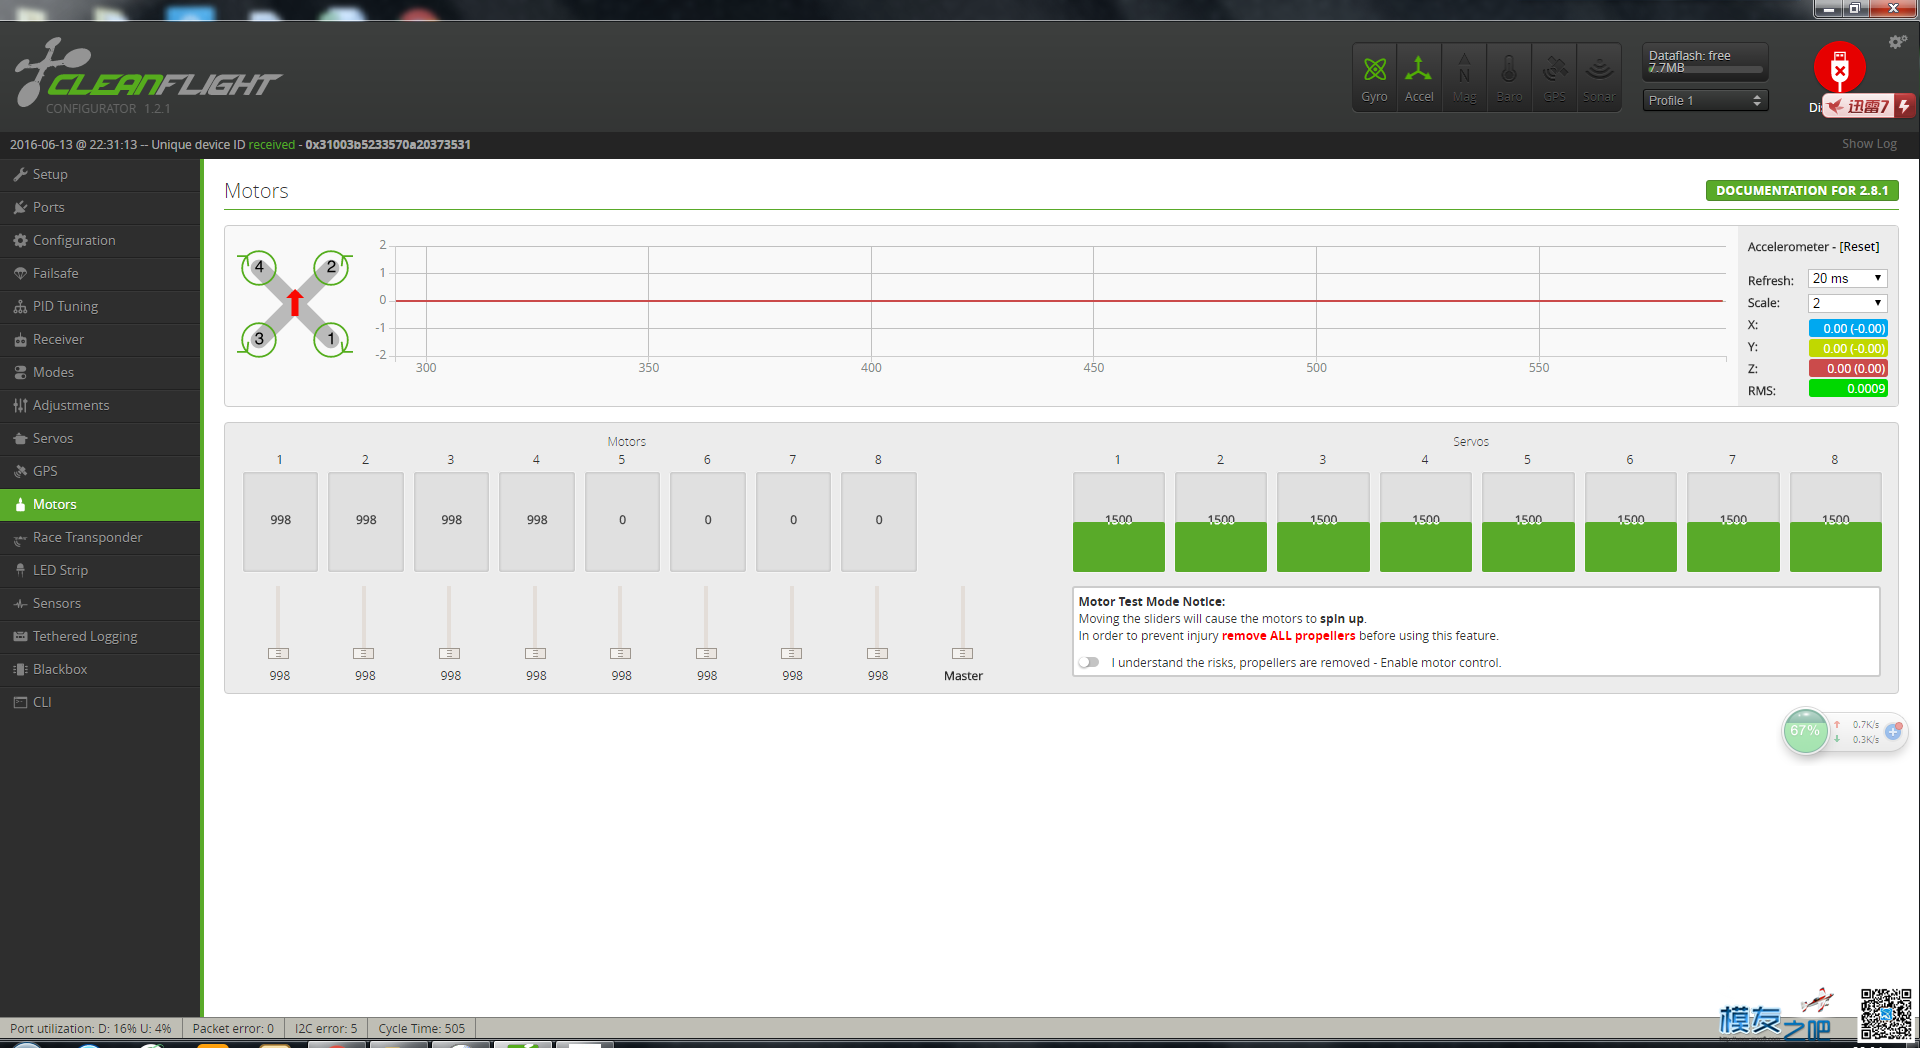The height and width of the screenshot is (1048, 1920).
Task: Click the Sensors icon in sidebar
Action: point(20,603)
